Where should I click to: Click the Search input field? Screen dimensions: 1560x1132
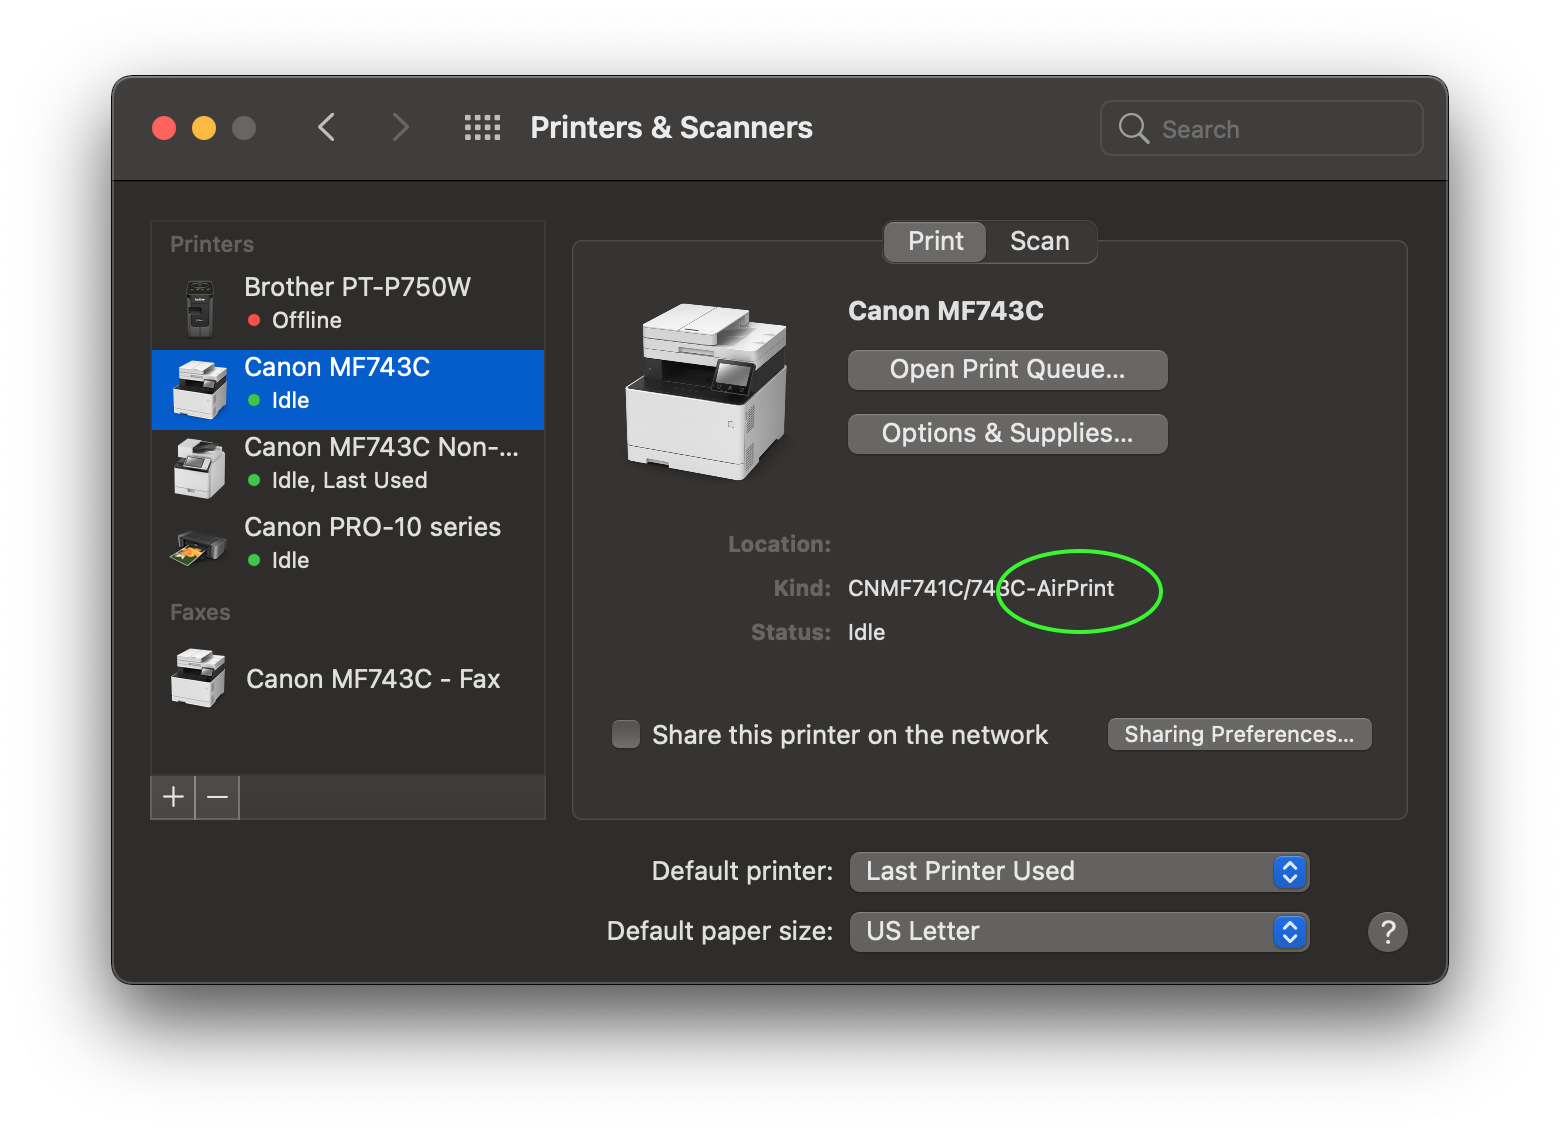1261,128
